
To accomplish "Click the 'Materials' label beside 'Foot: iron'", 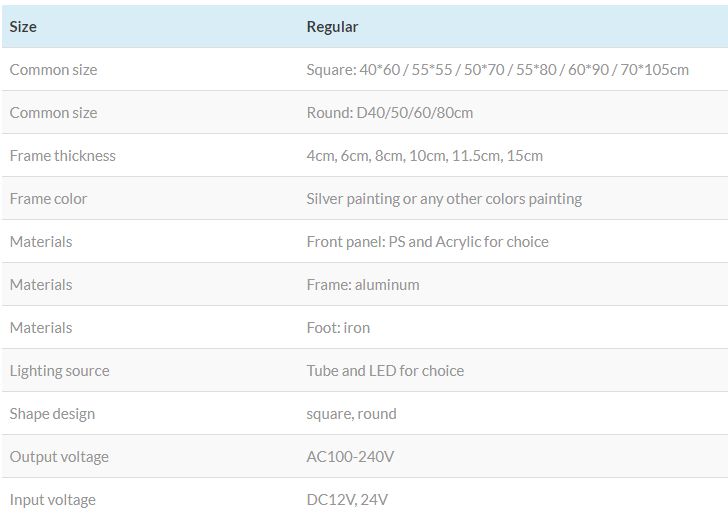I will click(41, 328).
